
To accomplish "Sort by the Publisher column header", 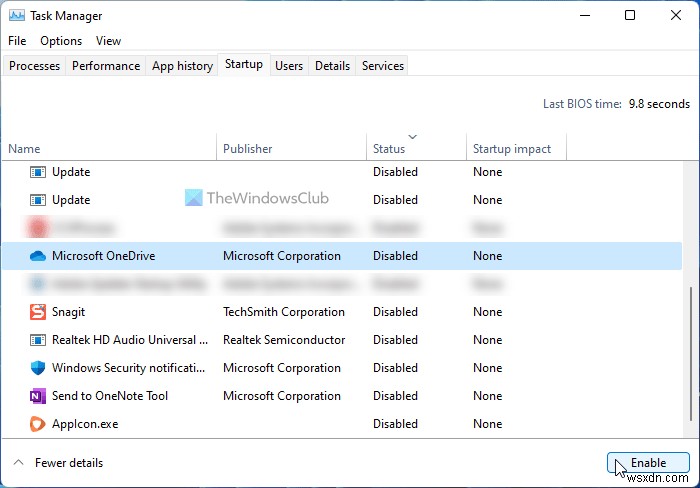I will (292, 148).
